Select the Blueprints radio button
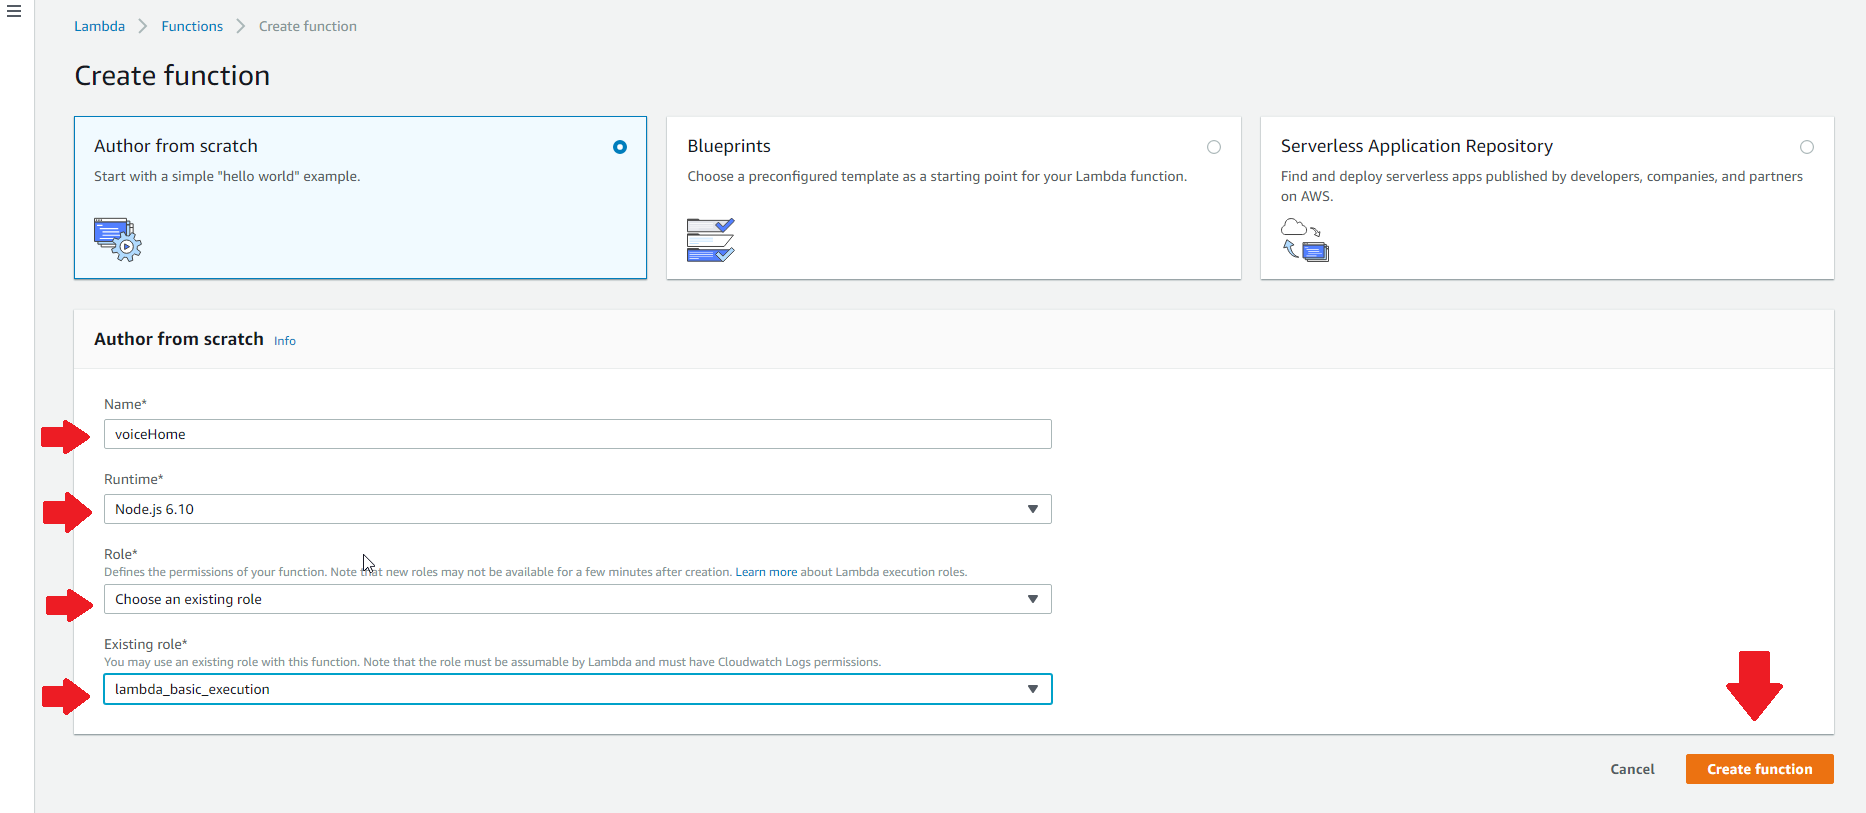The width and height of the screenshot is (1866, 813). click(1214, 147)
